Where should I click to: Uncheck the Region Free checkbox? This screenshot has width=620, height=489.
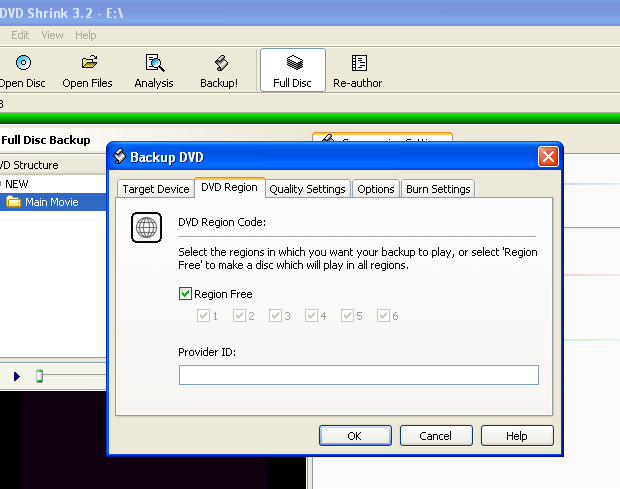click(x=185, y=294)
